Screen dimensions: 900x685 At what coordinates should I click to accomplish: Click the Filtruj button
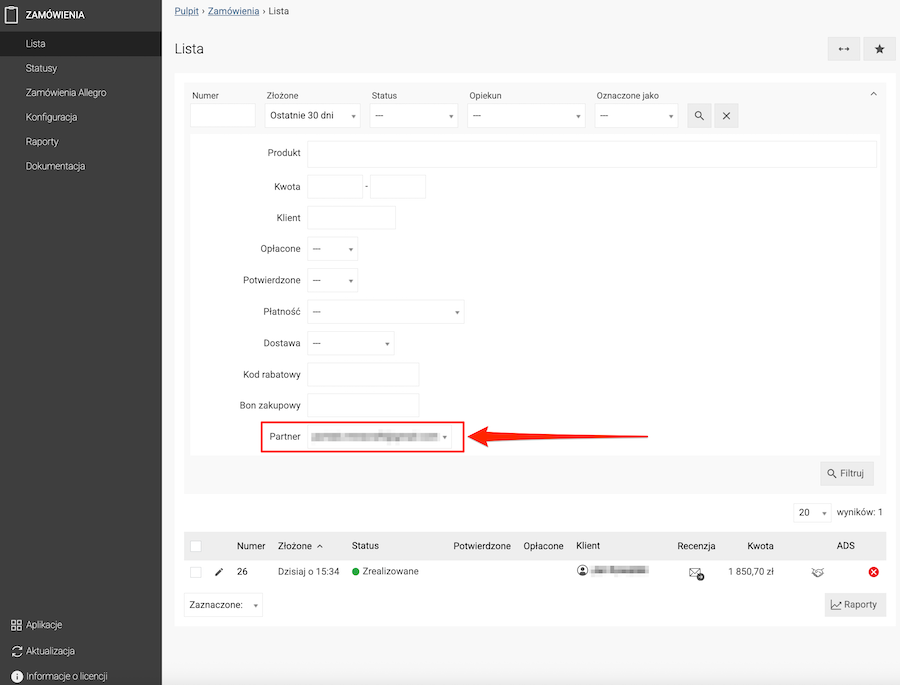[847, 474]
